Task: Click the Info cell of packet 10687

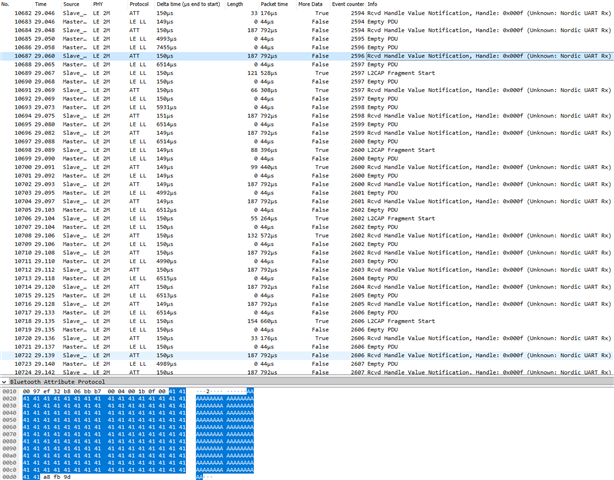Action: coord(489,56)
